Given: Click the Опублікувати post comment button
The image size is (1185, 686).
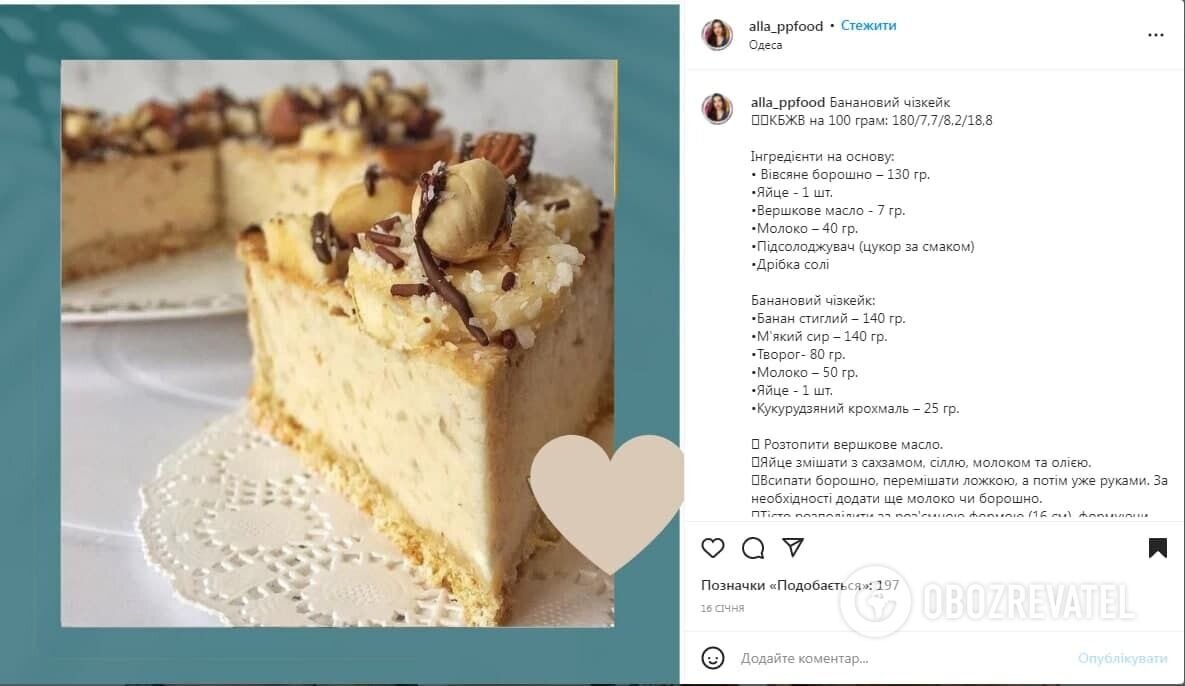Looking at the screenshot, I should [x=1122, y=659].
